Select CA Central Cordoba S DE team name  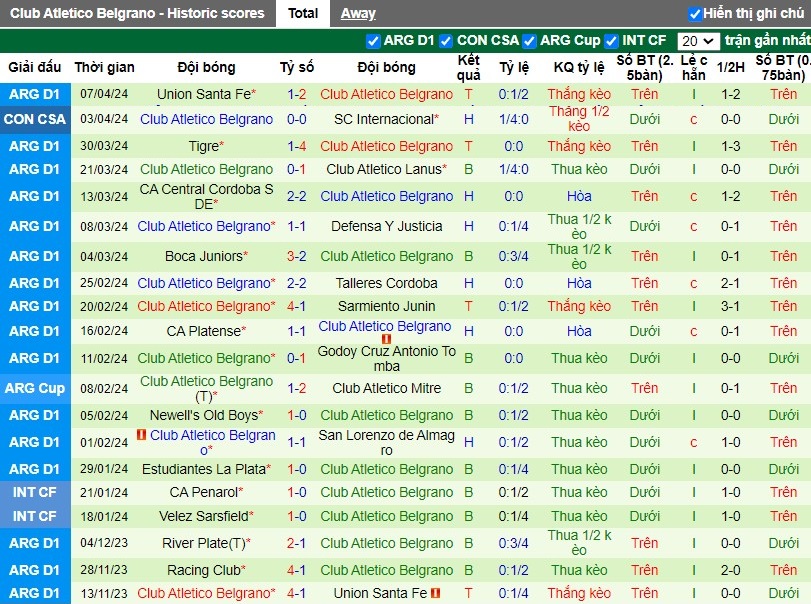(206, 197)
